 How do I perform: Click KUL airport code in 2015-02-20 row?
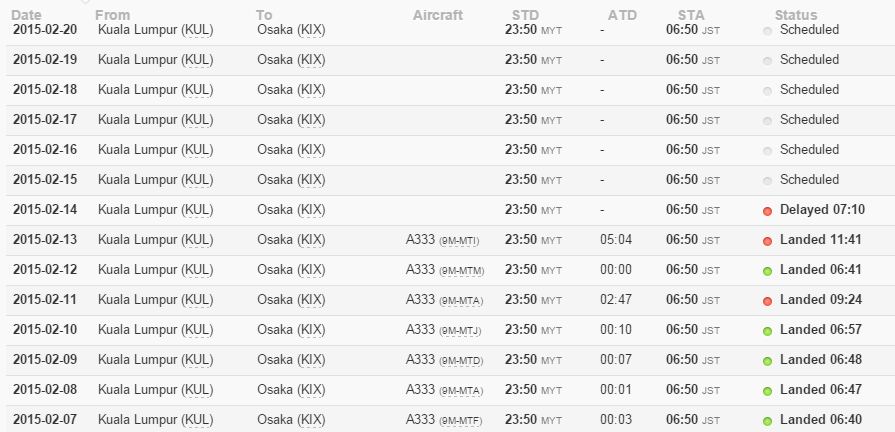point(197,30)
